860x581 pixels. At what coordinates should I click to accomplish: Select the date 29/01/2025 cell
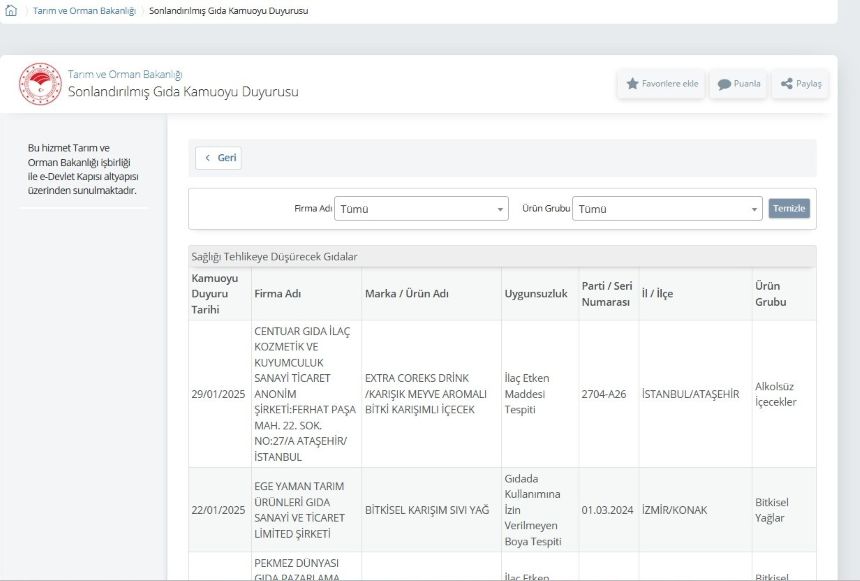tap(218, 394)
